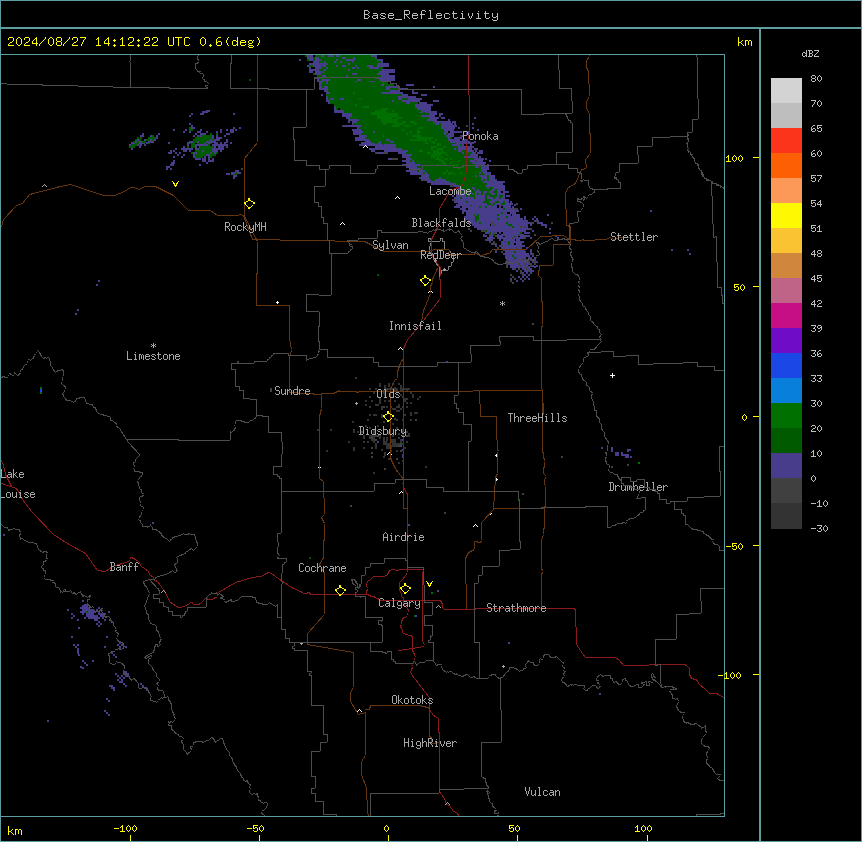
Task: Select the magenta 39-42 dBZ swatch
Action: 786,315
